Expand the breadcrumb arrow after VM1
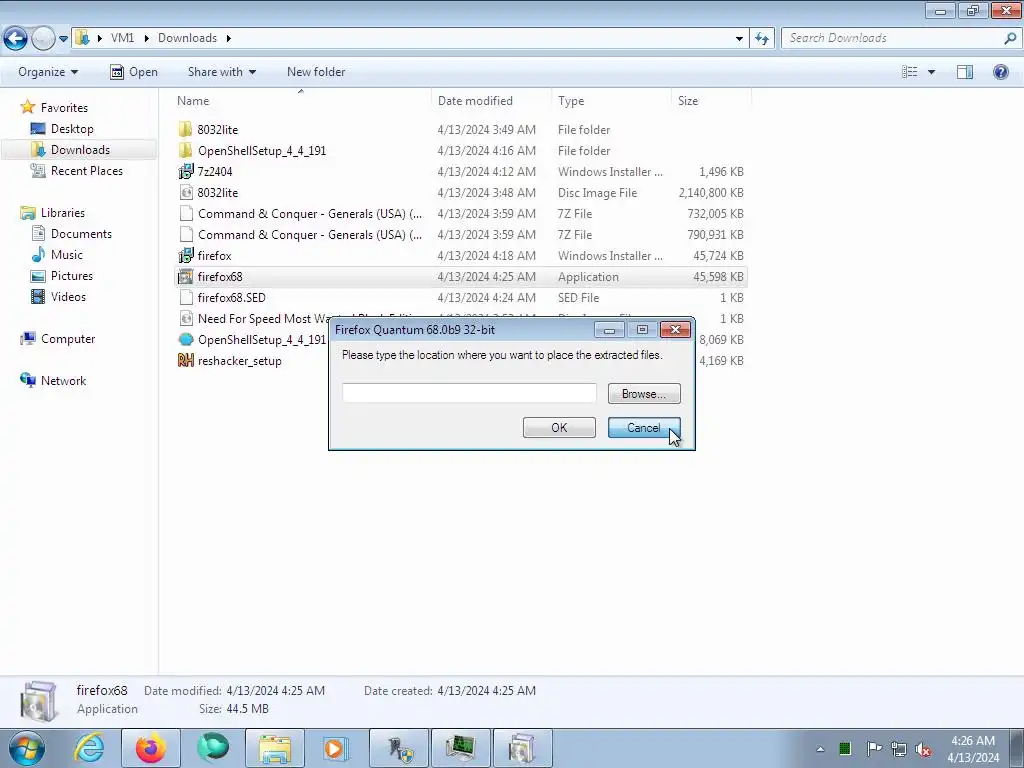 (x=145, y=39)
